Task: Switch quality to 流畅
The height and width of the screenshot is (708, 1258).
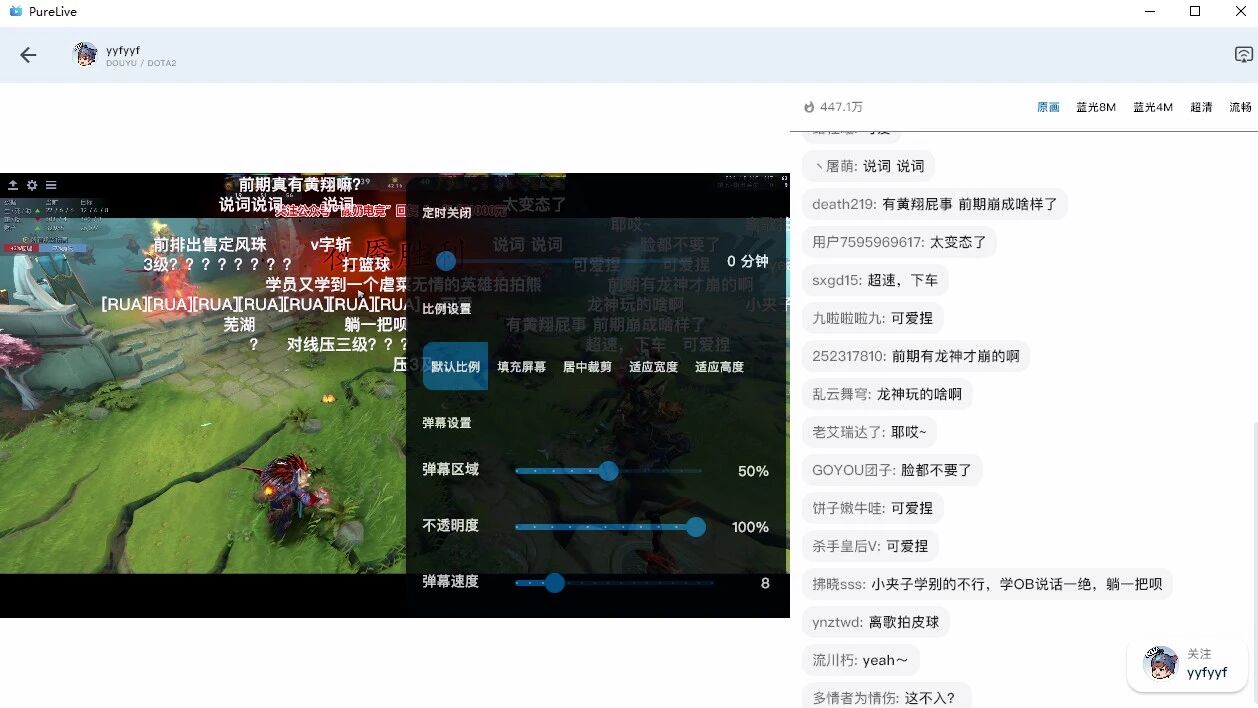Action: [1240, 107]
